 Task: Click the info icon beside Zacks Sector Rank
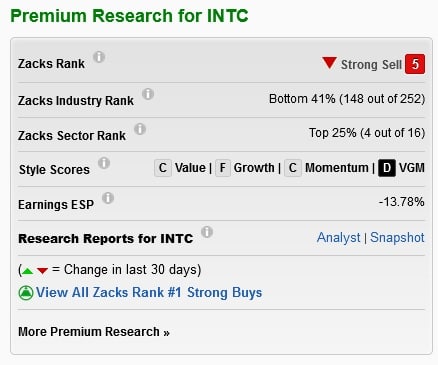[140, 129]
